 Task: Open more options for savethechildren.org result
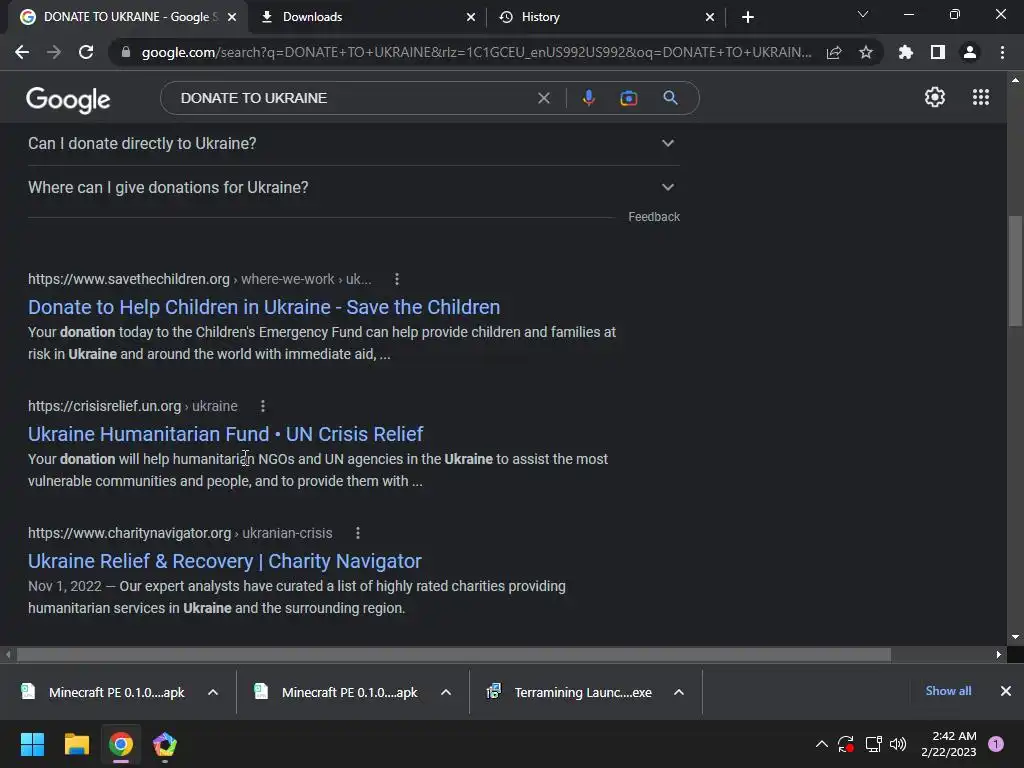tap(396, 280)
